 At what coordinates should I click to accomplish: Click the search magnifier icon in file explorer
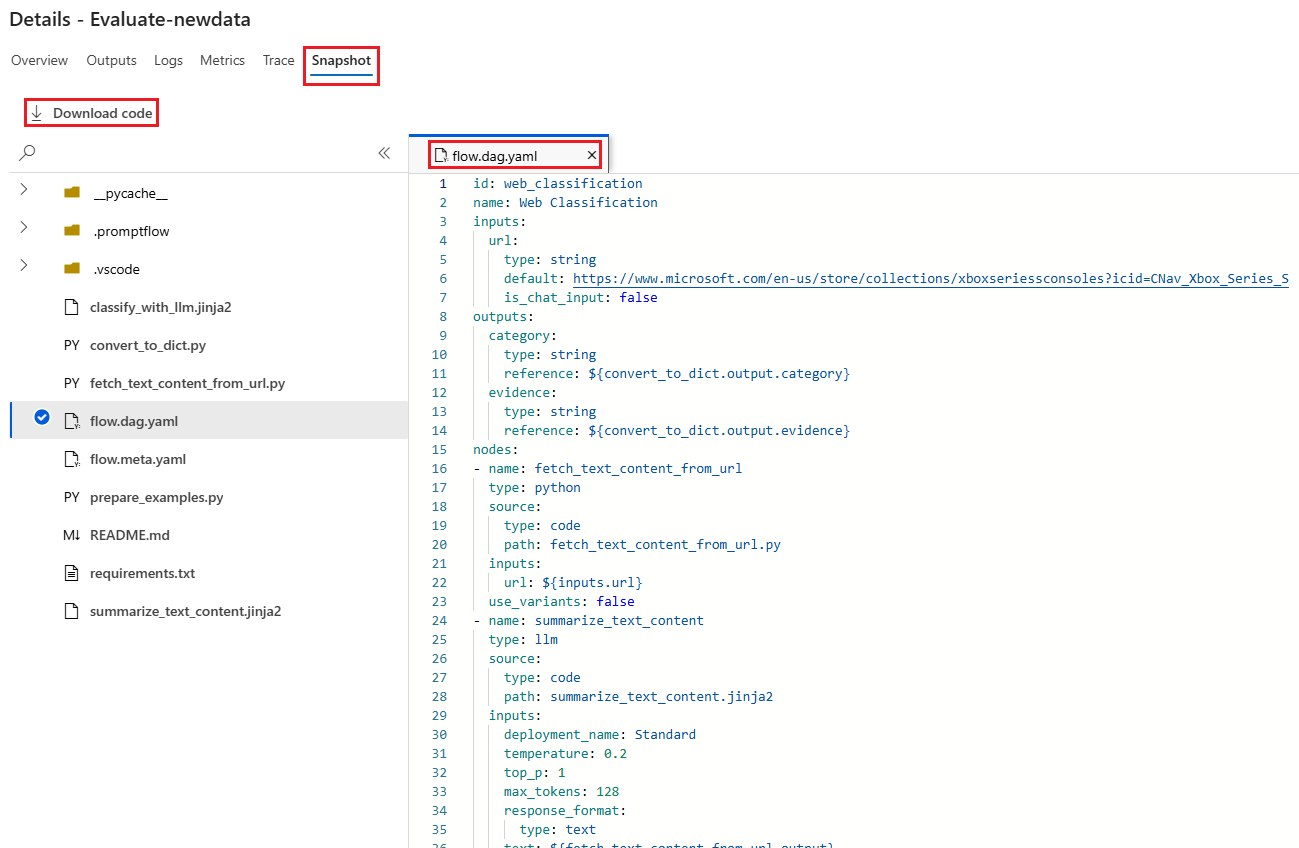tap(28, 153)
